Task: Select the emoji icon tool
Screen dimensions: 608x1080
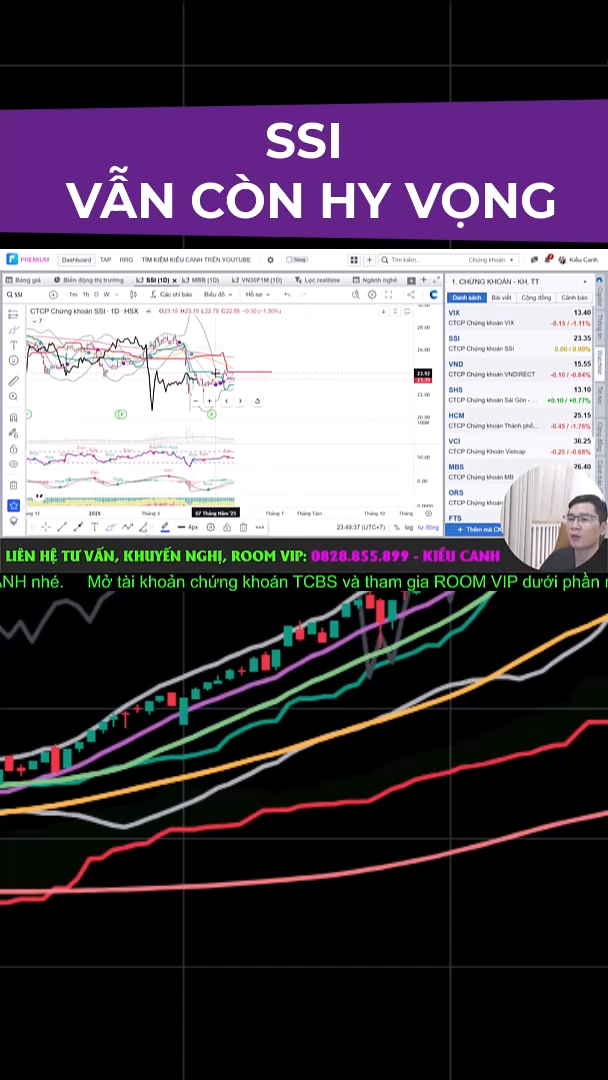Action: tap(13, 360)
